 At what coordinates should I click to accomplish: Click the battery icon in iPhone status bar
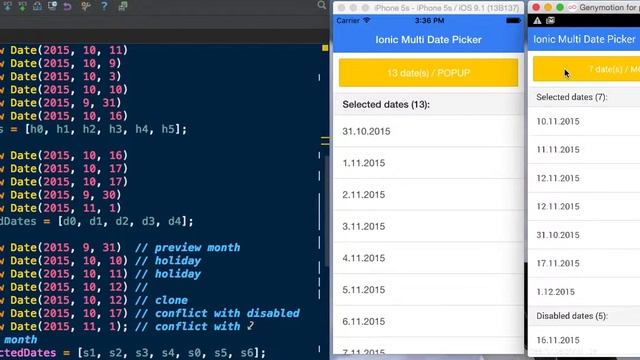click(513, 20)
